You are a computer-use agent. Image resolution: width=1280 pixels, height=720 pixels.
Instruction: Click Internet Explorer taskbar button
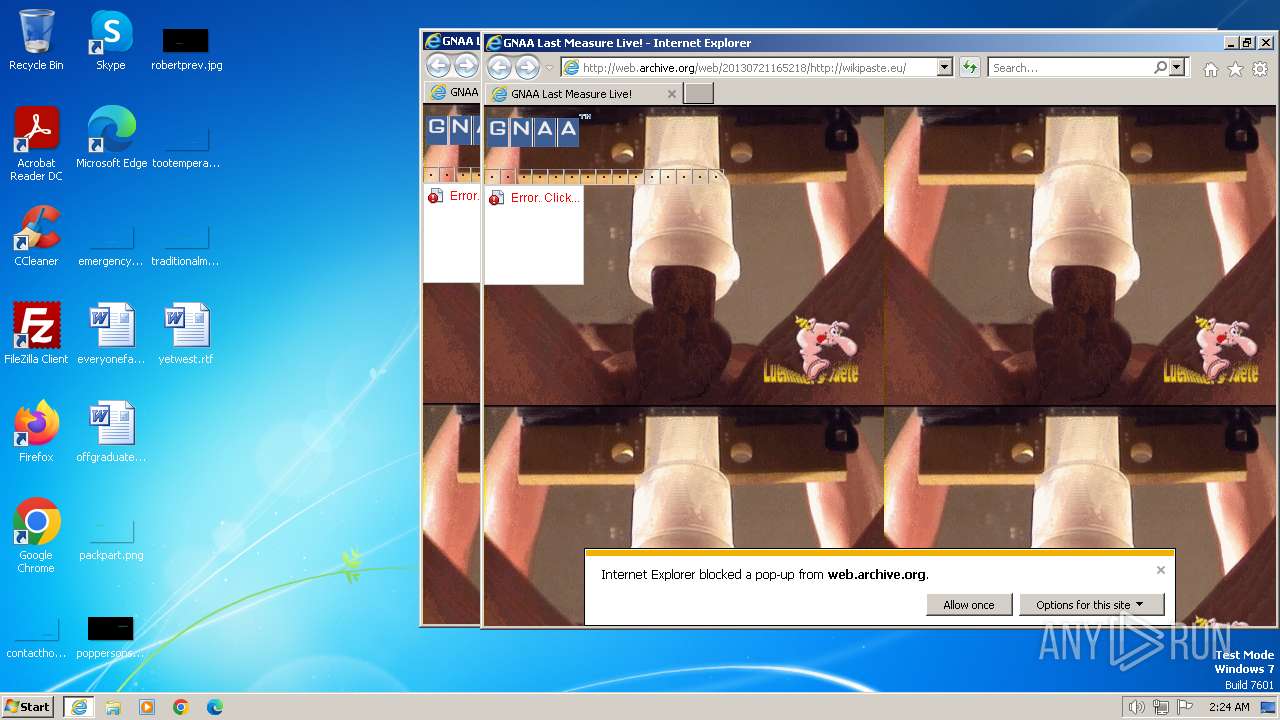coord(79,707)
